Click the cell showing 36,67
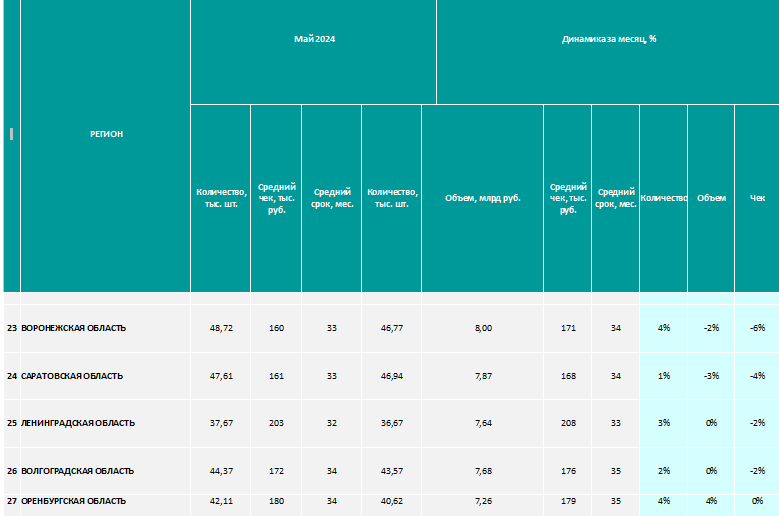The width and height of the screenshot is (779, 516). (391, 423)
